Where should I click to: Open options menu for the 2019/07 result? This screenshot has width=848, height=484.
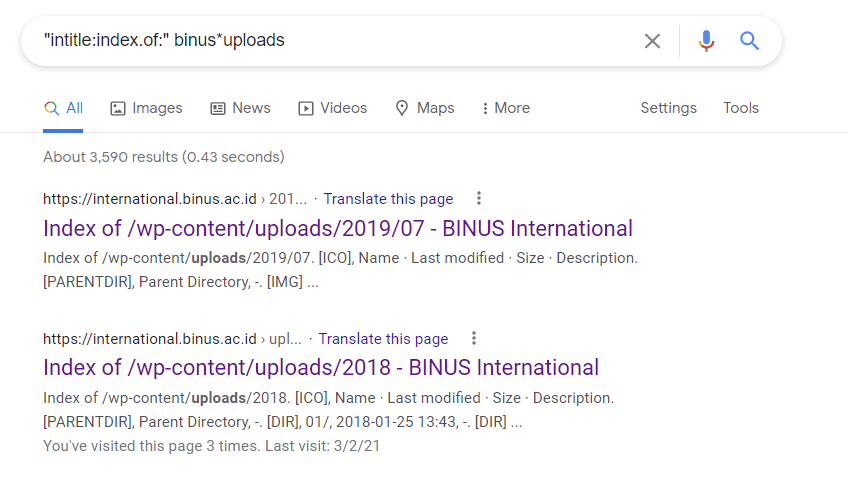point(479,198)
